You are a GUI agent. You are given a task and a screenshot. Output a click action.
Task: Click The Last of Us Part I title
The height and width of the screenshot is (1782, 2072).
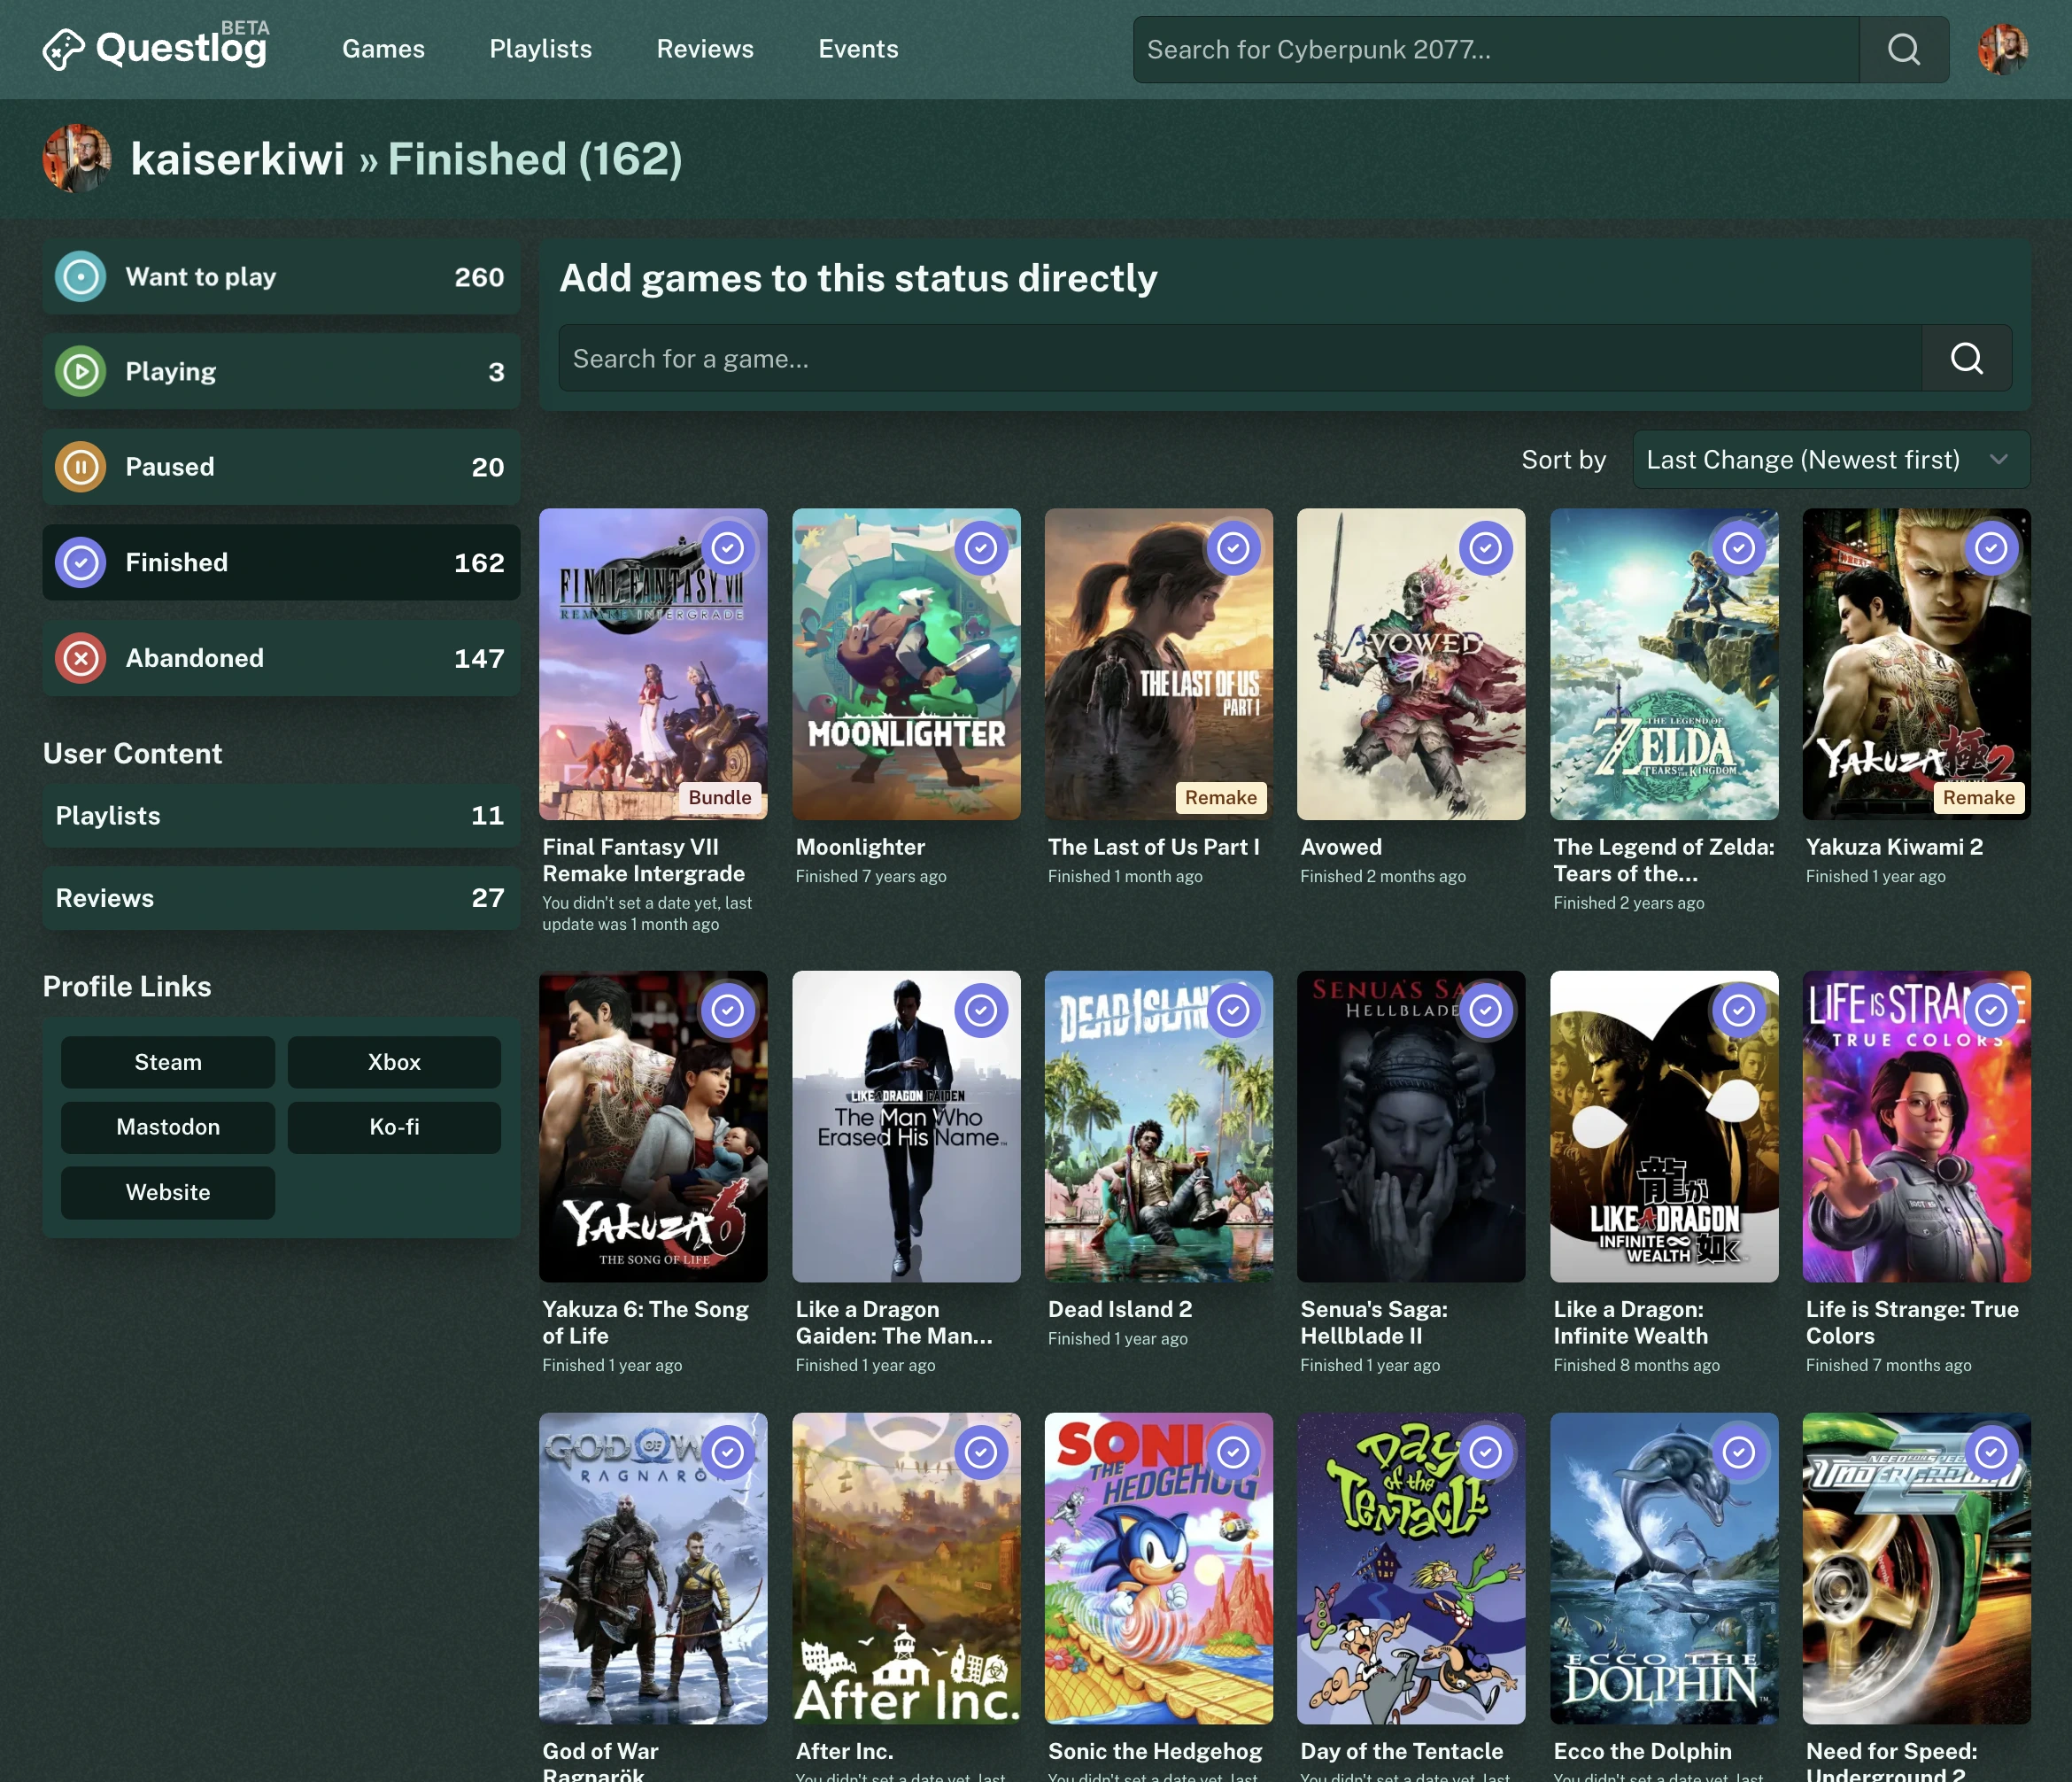click(1154, 847)
